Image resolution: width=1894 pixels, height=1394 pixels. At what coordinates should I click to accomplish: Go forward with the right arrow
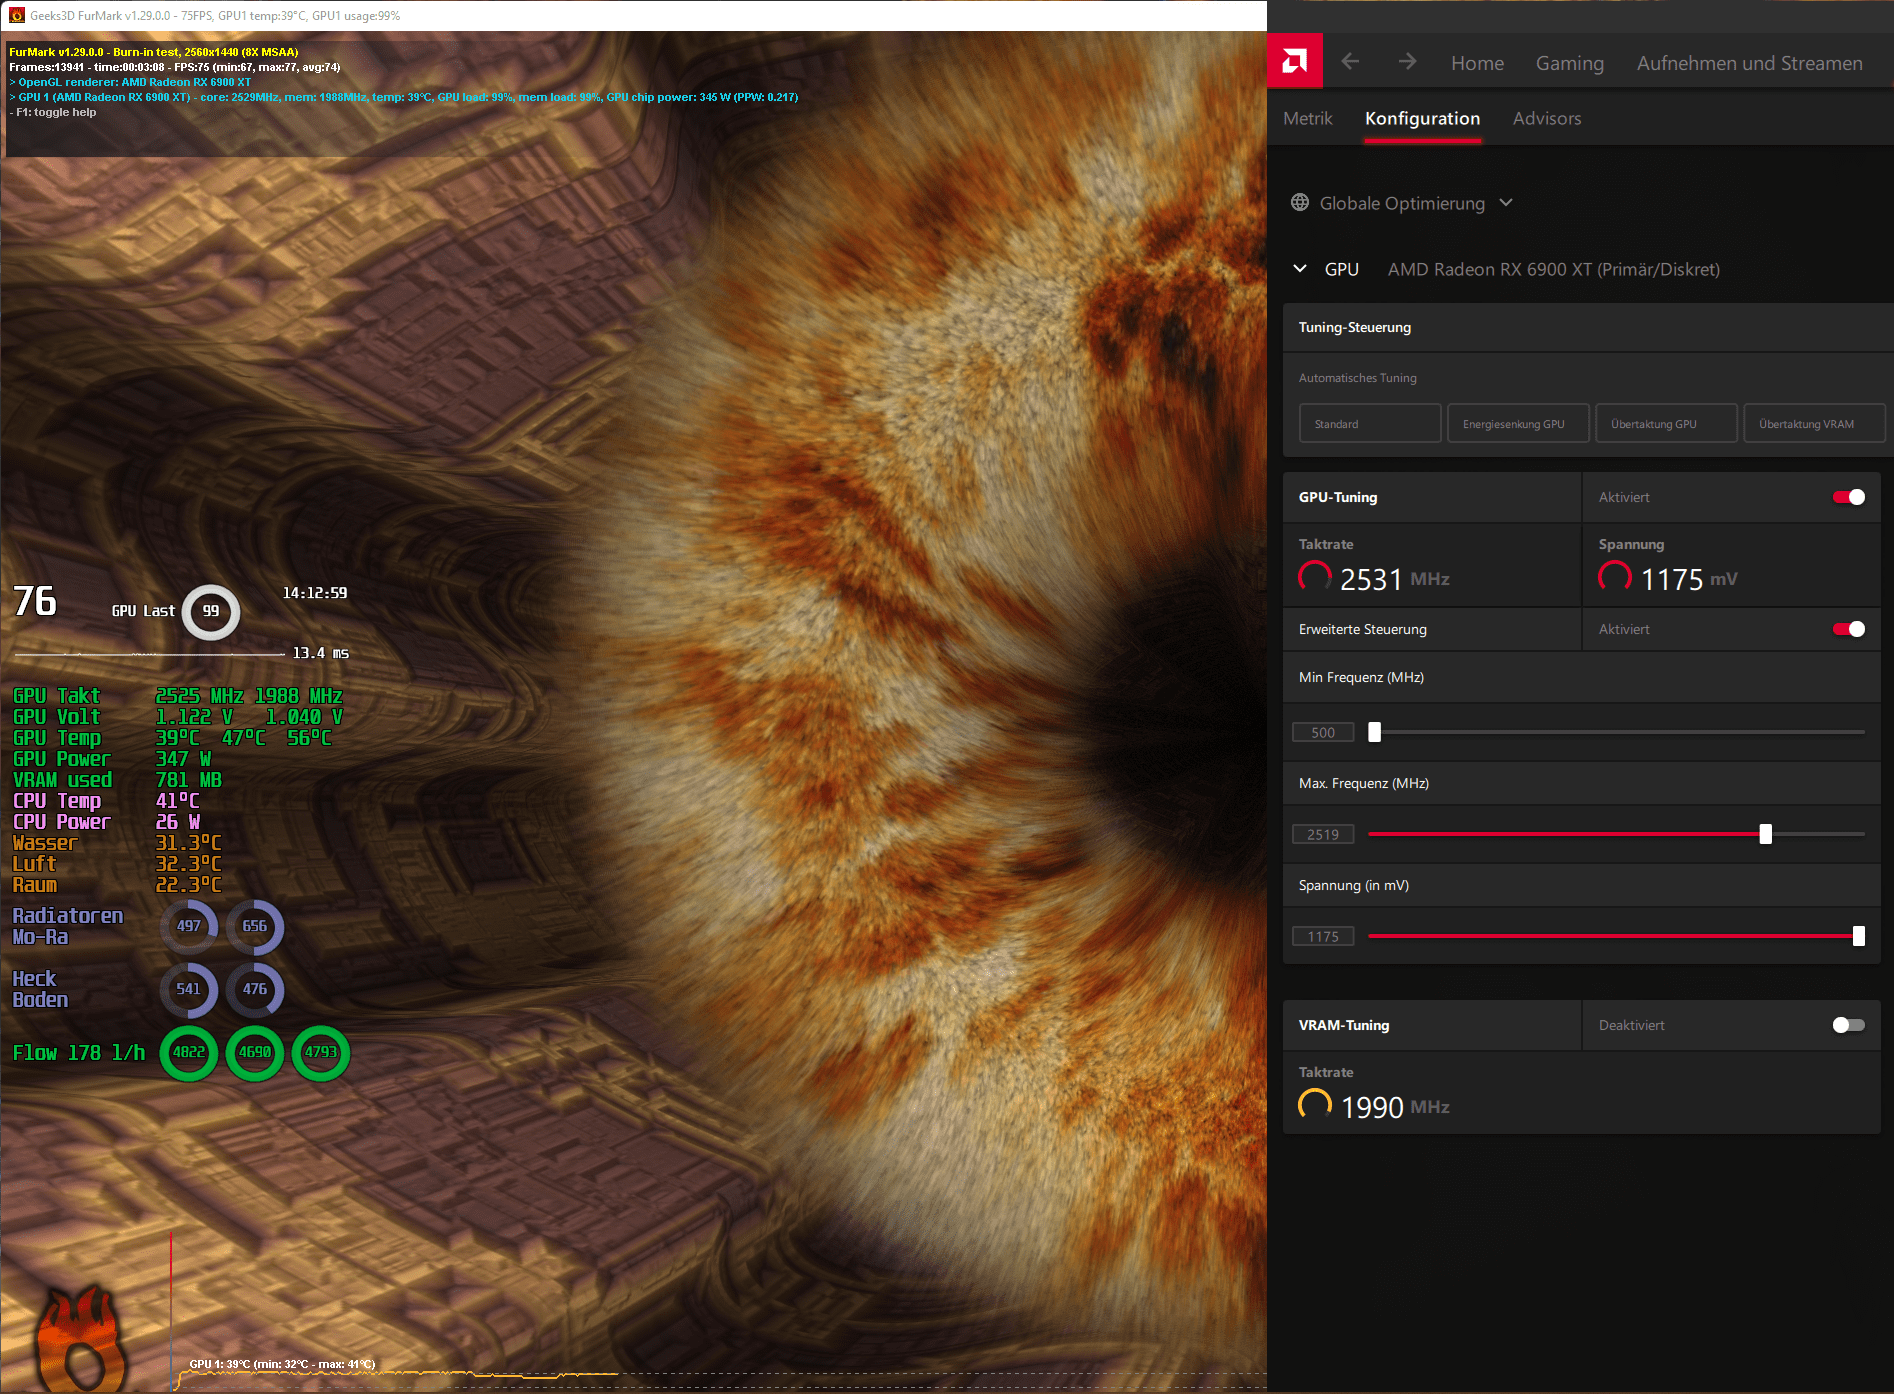click(x=1407, y=62)
